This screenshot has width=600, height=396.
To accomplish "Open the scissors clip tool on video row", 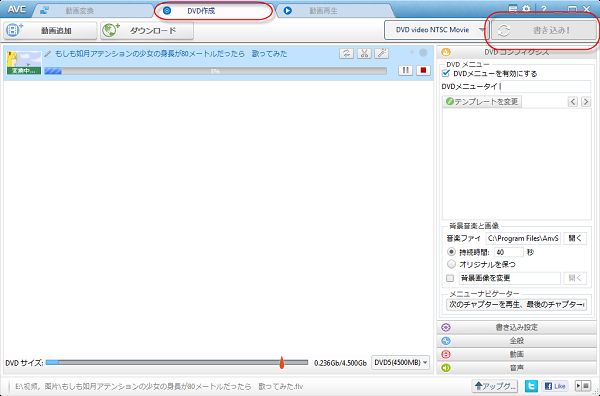I will 364,54.
